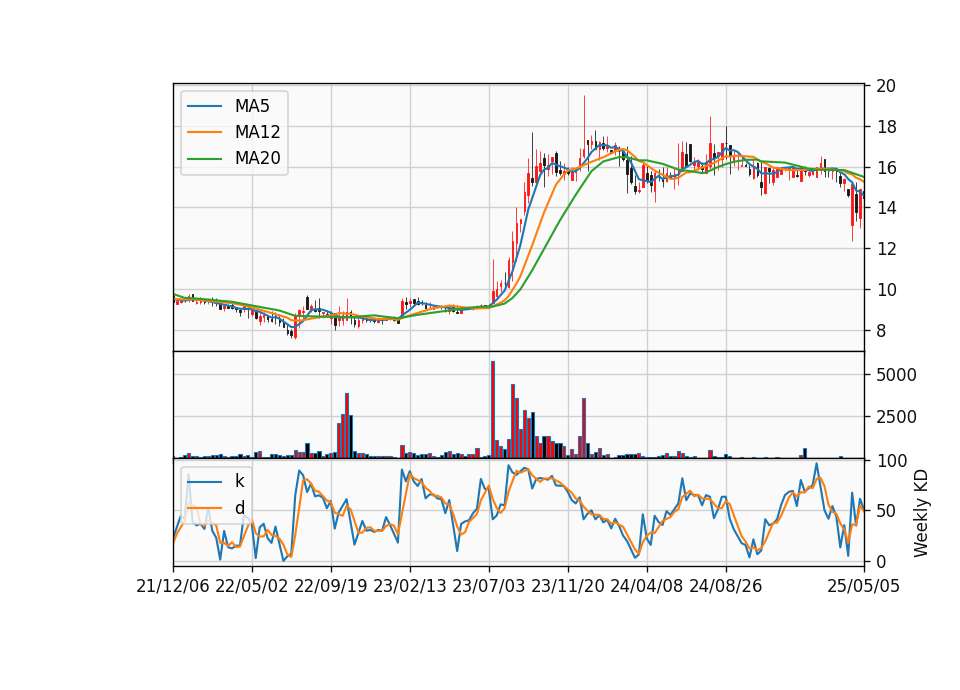Click the KD axis value 50
The width and height of the screenshot is (960, 690).
click(x=886, y=510)
